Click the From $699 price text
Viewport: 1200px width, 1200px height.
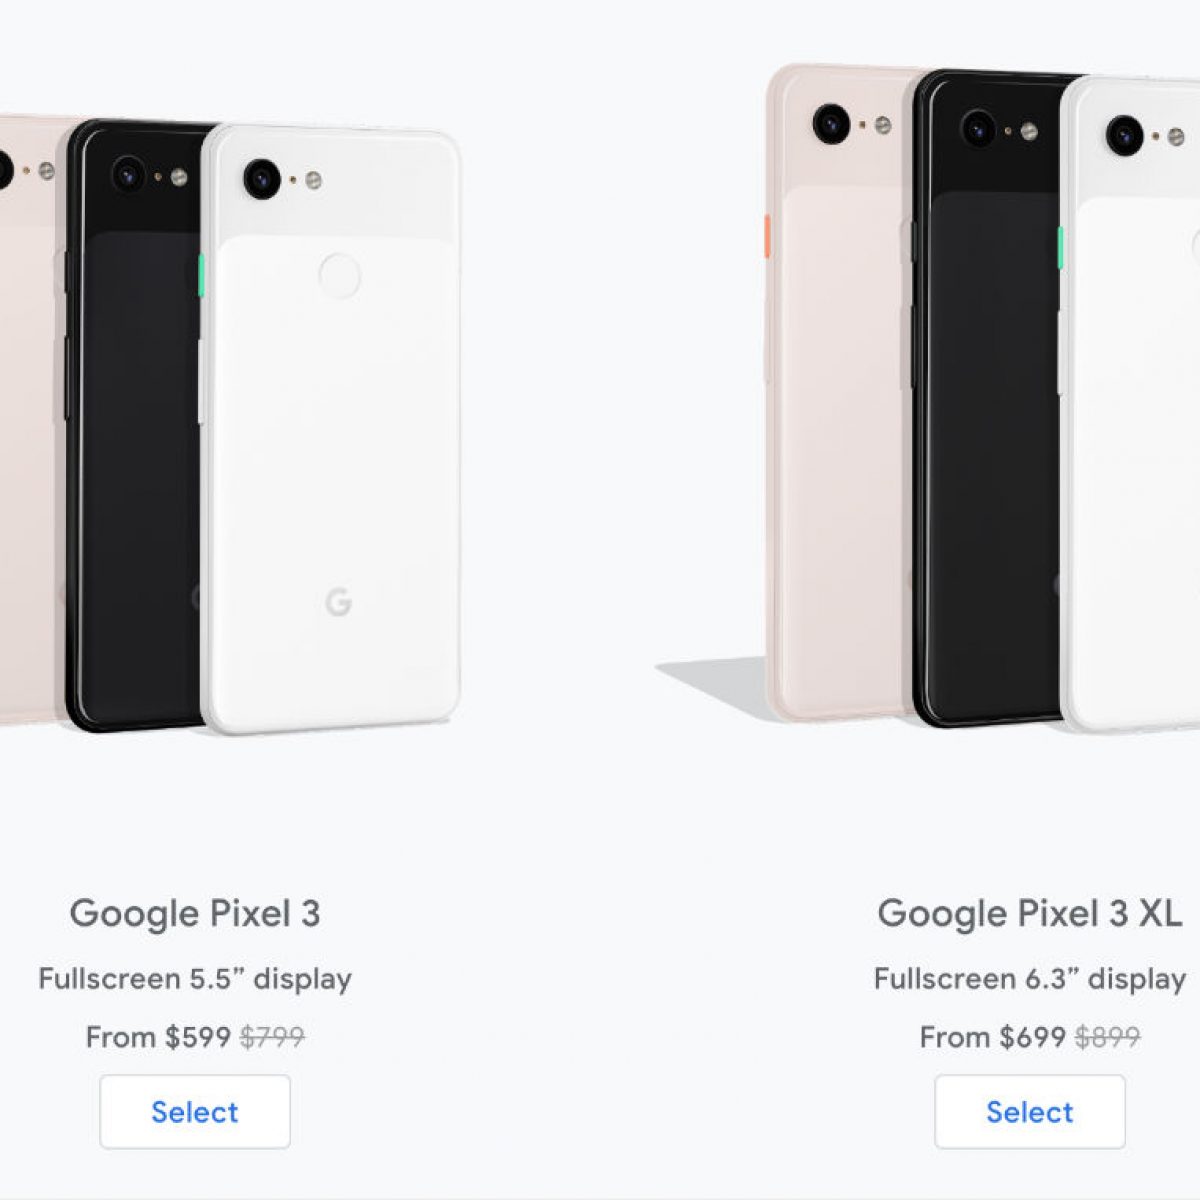pyautogui.click(x=993, y=1037)
